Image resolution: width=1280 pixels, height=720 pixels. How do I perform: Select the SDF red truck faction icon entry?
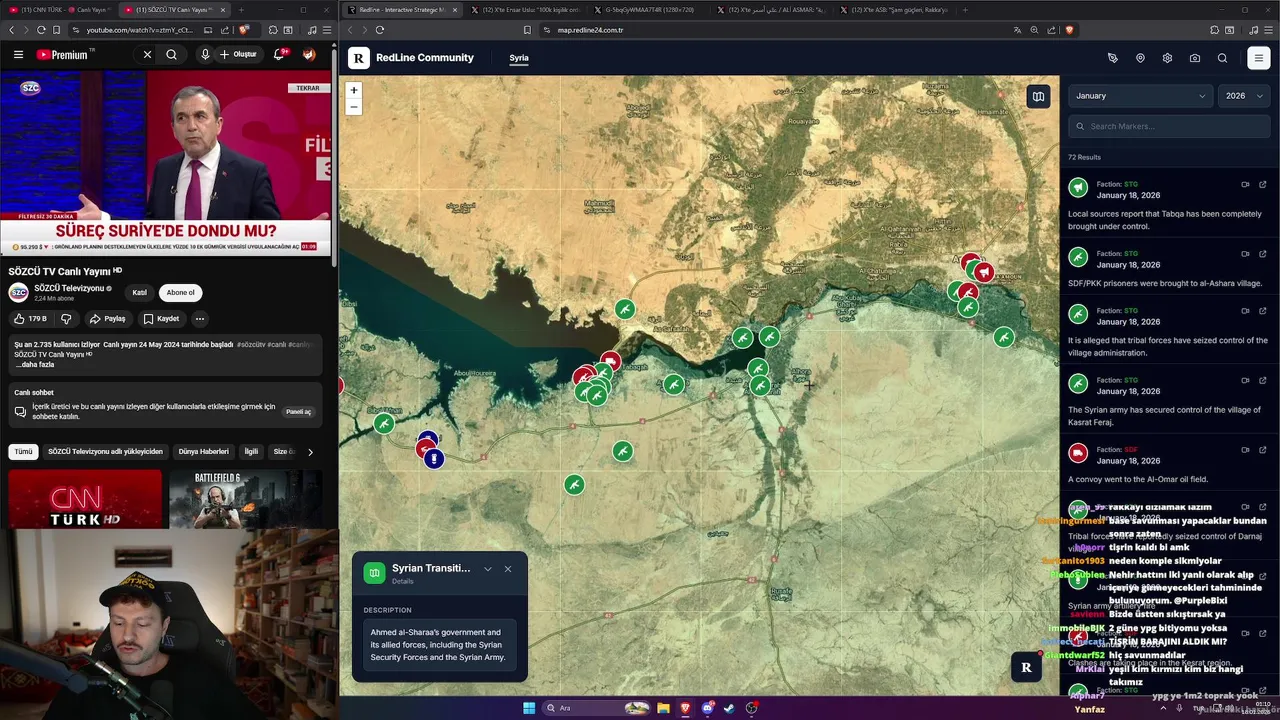(x=1078, y=454)
